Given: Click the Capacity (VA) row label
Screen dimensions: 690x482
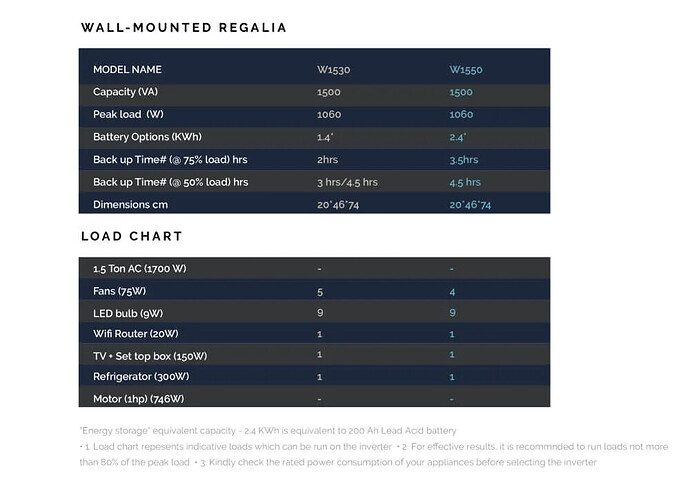Looking at the screenshot, I should (x=125, y=92).
